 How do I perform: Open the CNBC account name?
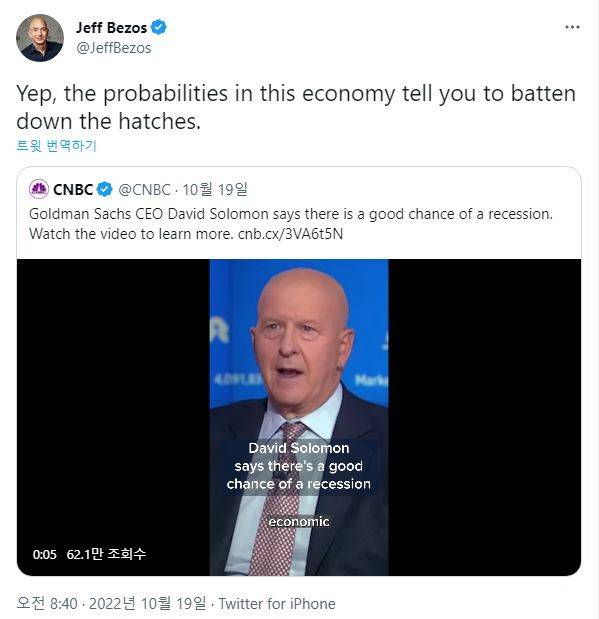click(73, 189)
